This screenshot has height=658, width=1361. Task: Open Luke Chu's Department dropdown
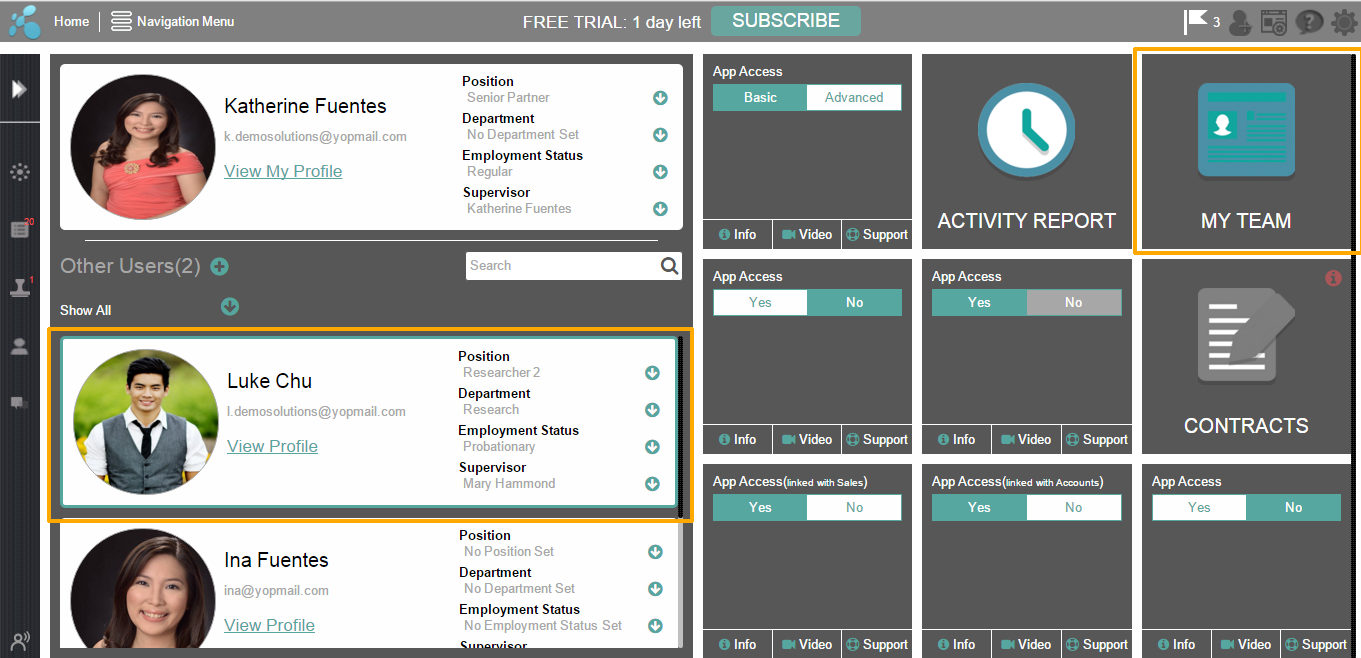[652, 410]
